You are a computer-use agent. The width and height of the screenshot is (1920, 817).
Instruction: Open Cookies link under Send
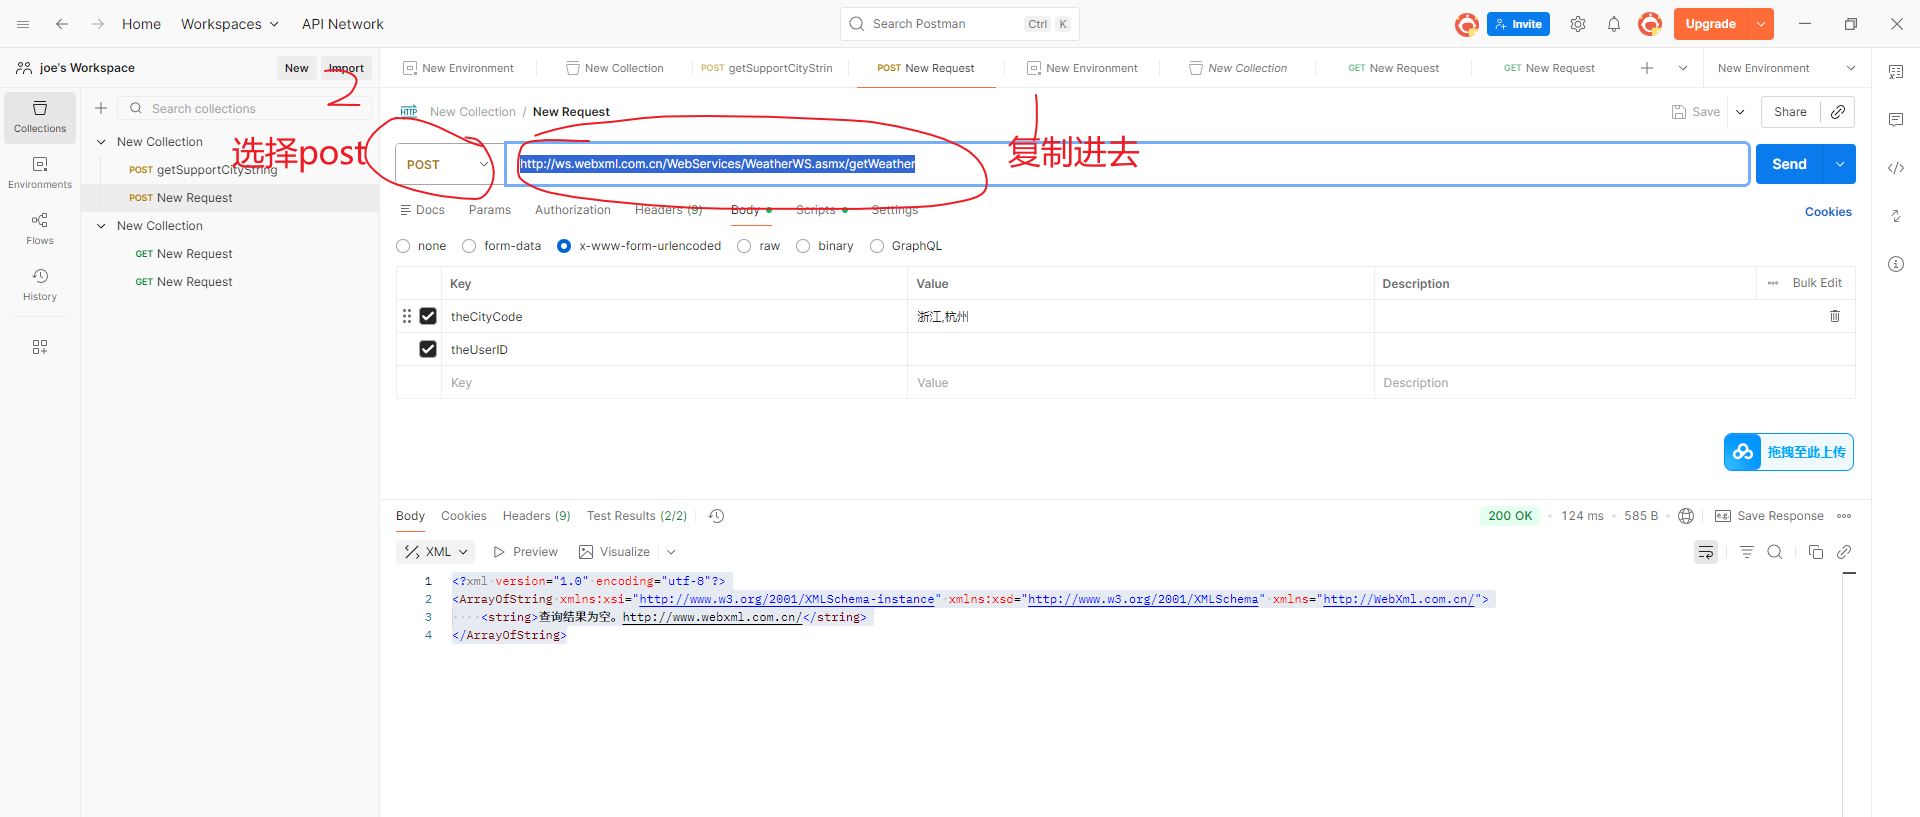coord(1828,212)
